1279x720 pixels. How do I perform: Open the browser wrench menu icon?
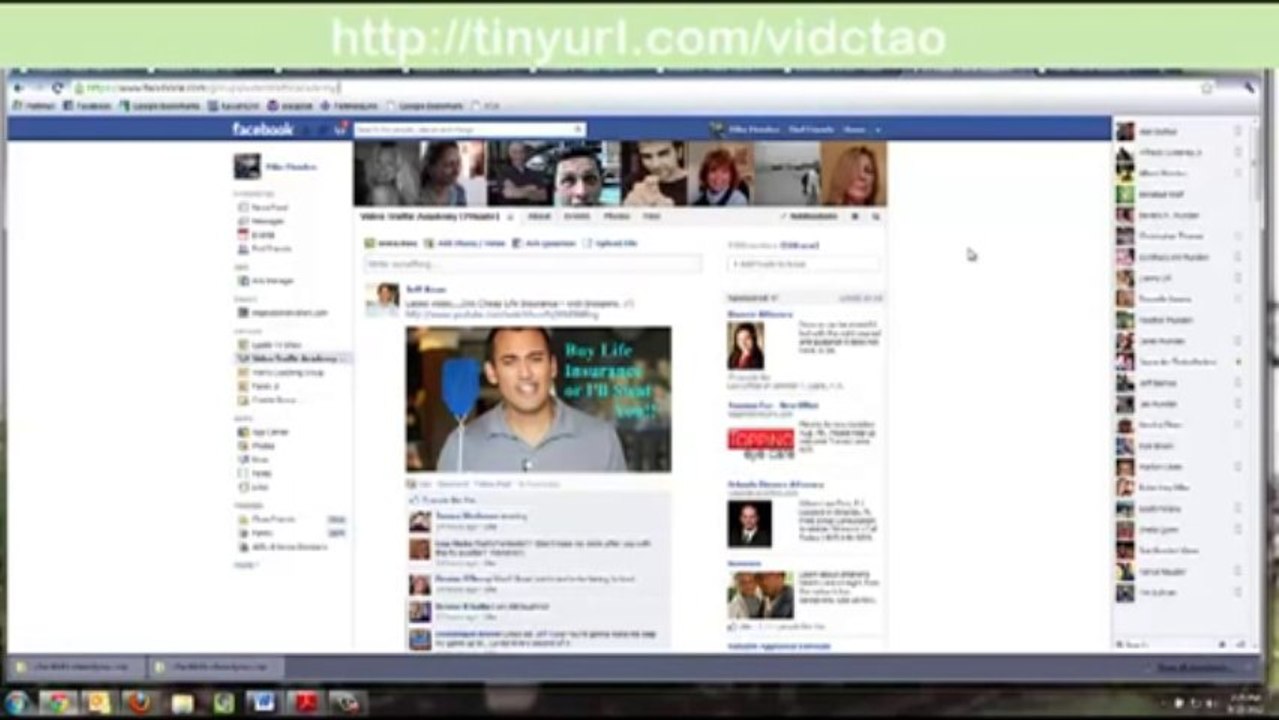tap(1249, 88)
